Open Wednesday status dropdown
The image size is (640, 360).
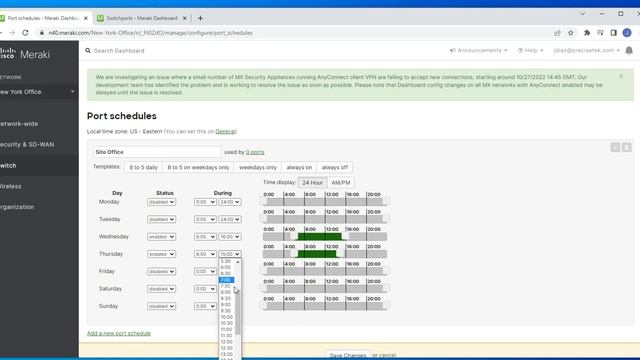(x=161, y=237)
